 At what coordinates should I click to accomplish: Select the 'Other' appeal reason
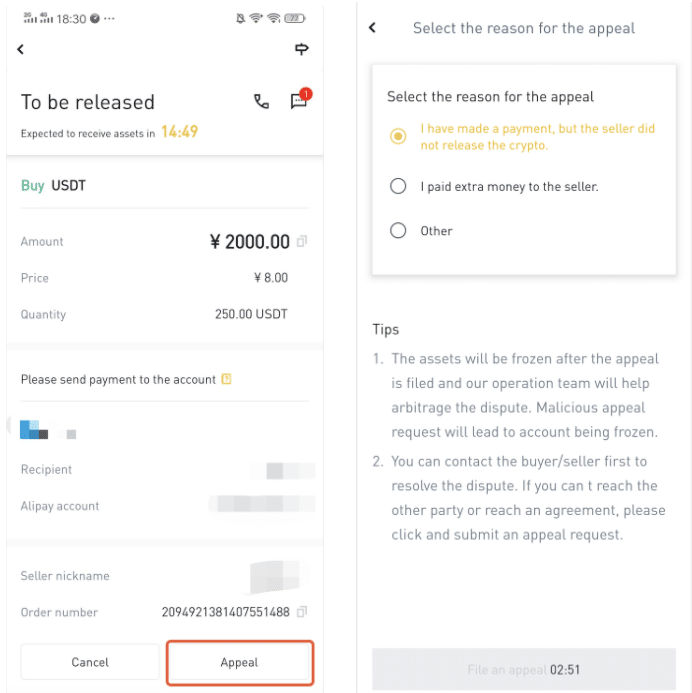tap(399, 231)
